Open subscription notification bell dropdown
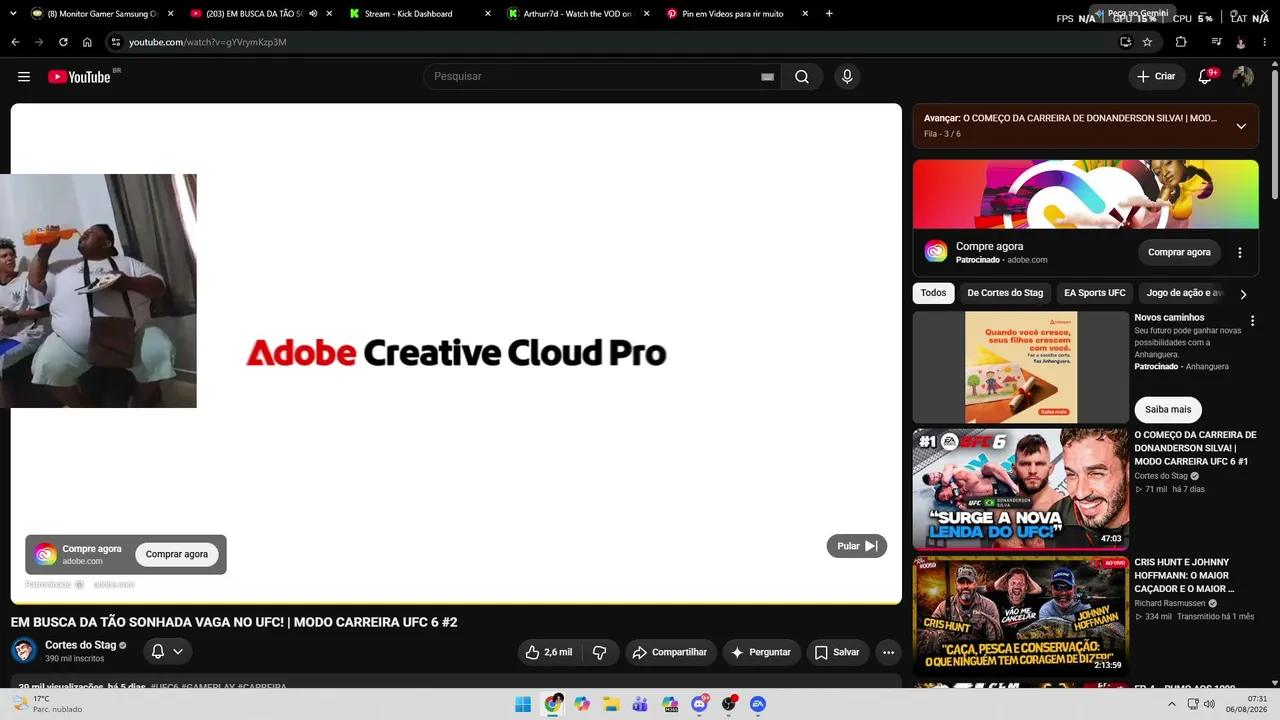The height and width of the screenshot is (720, 1280). click(x=167, y=652)
